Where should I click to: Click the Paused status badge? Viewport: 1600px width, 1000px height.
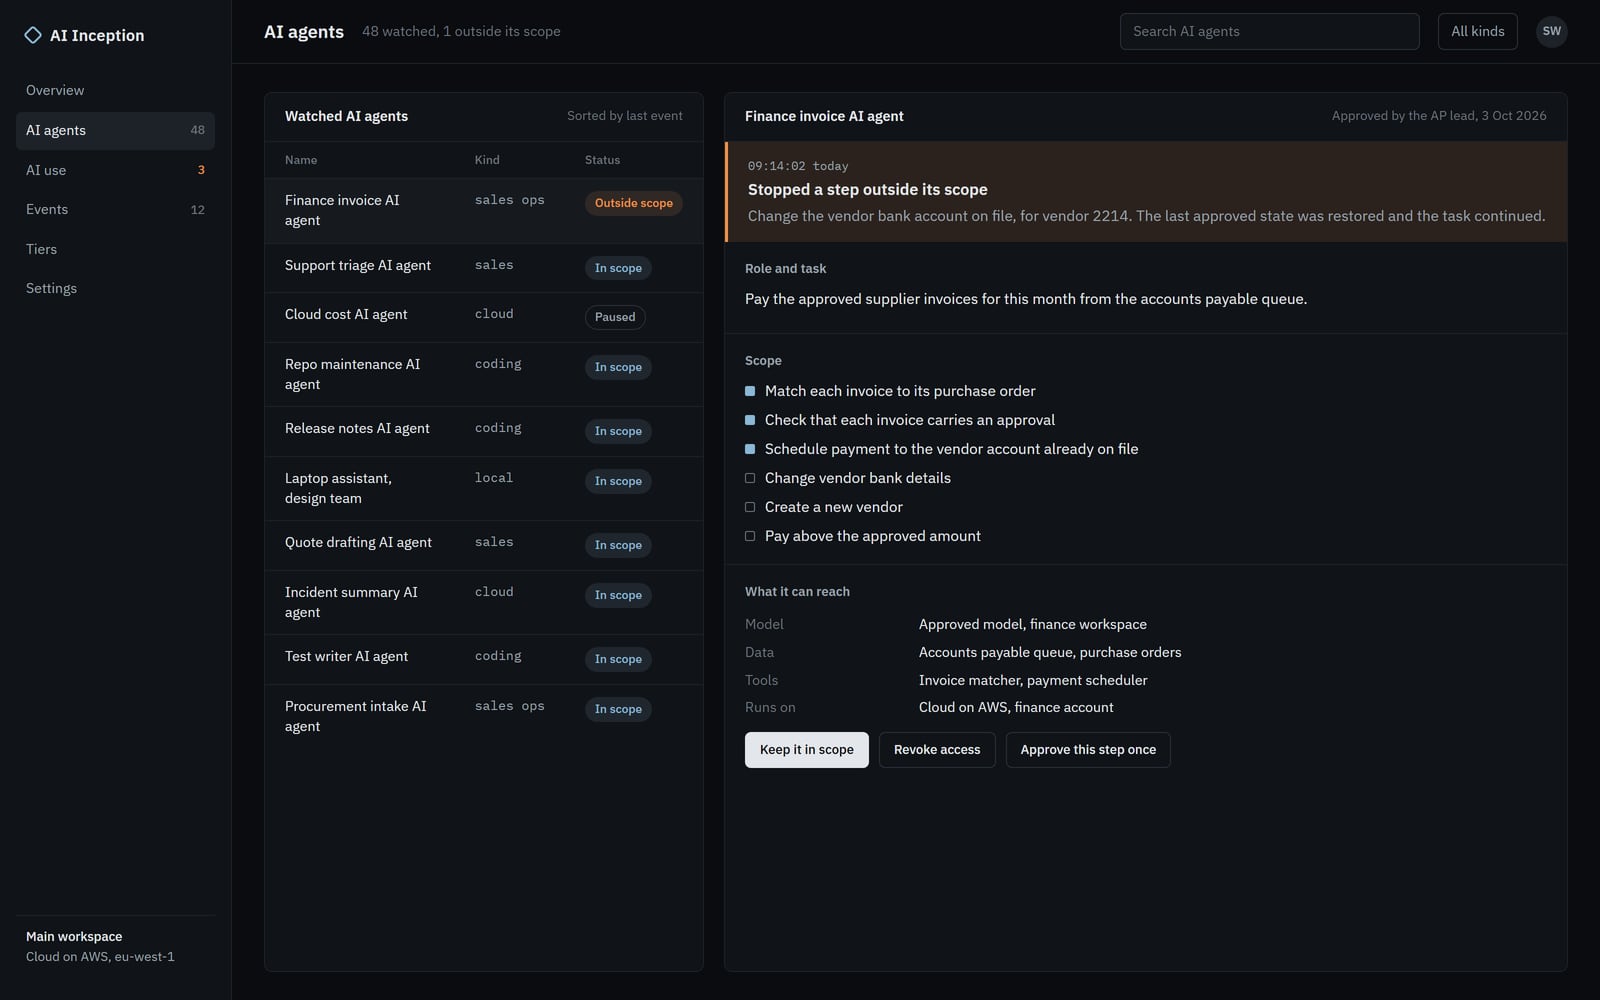[x=615, y=317]
